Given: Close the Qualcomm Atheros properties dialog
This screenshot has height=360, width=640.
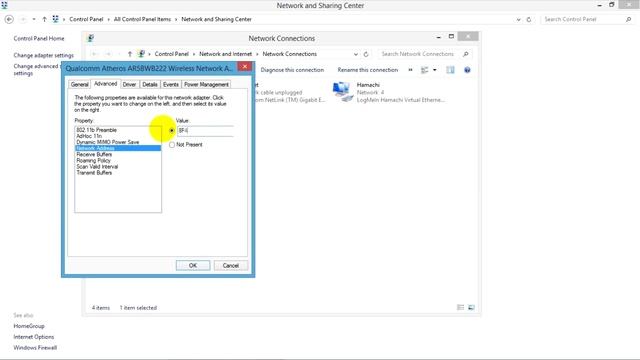Looking at the screenshot, I should pos(244,67).
